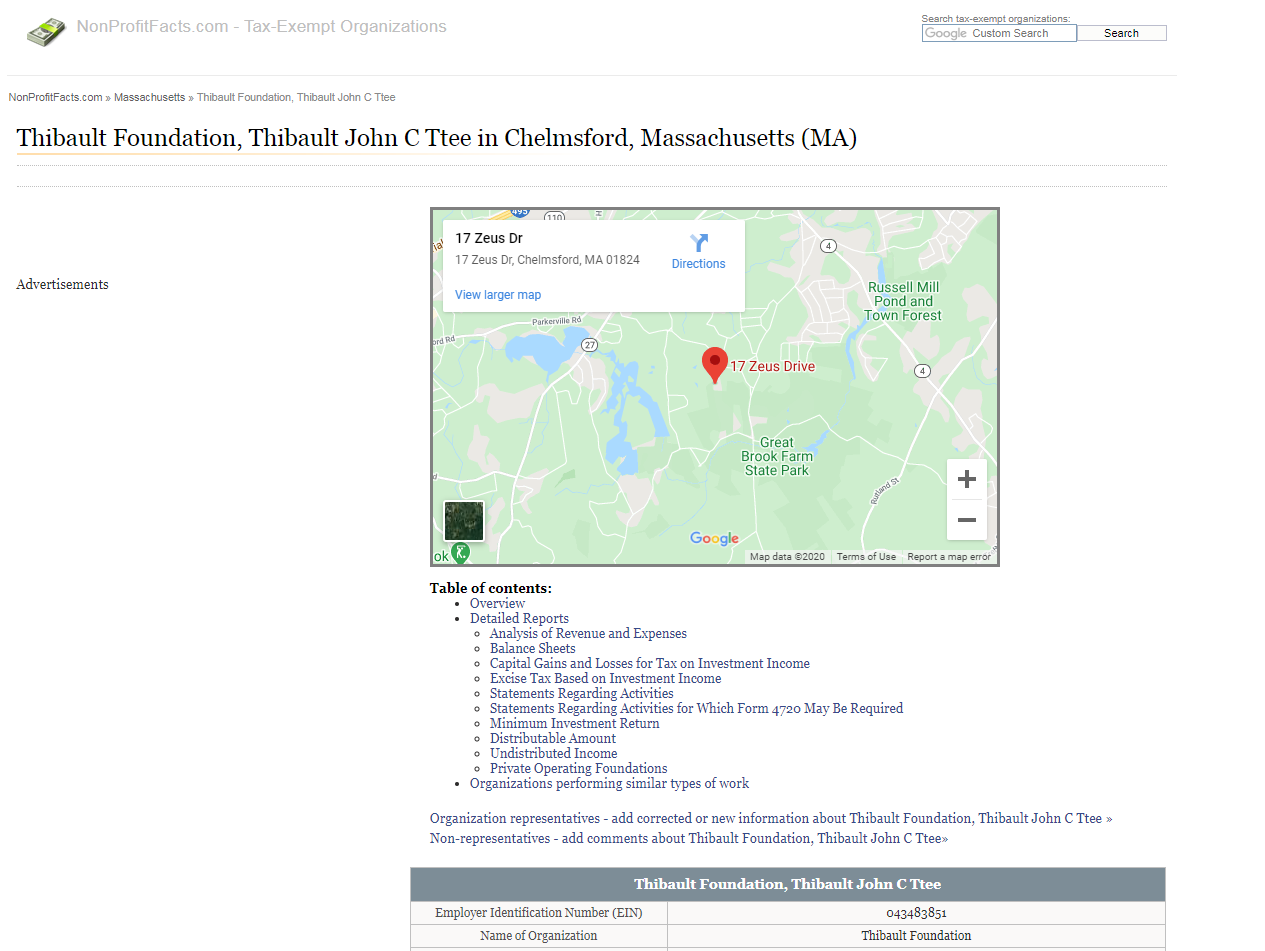Jump to Overview section
Screen dimensions: 1265x951
click(497, 603)
